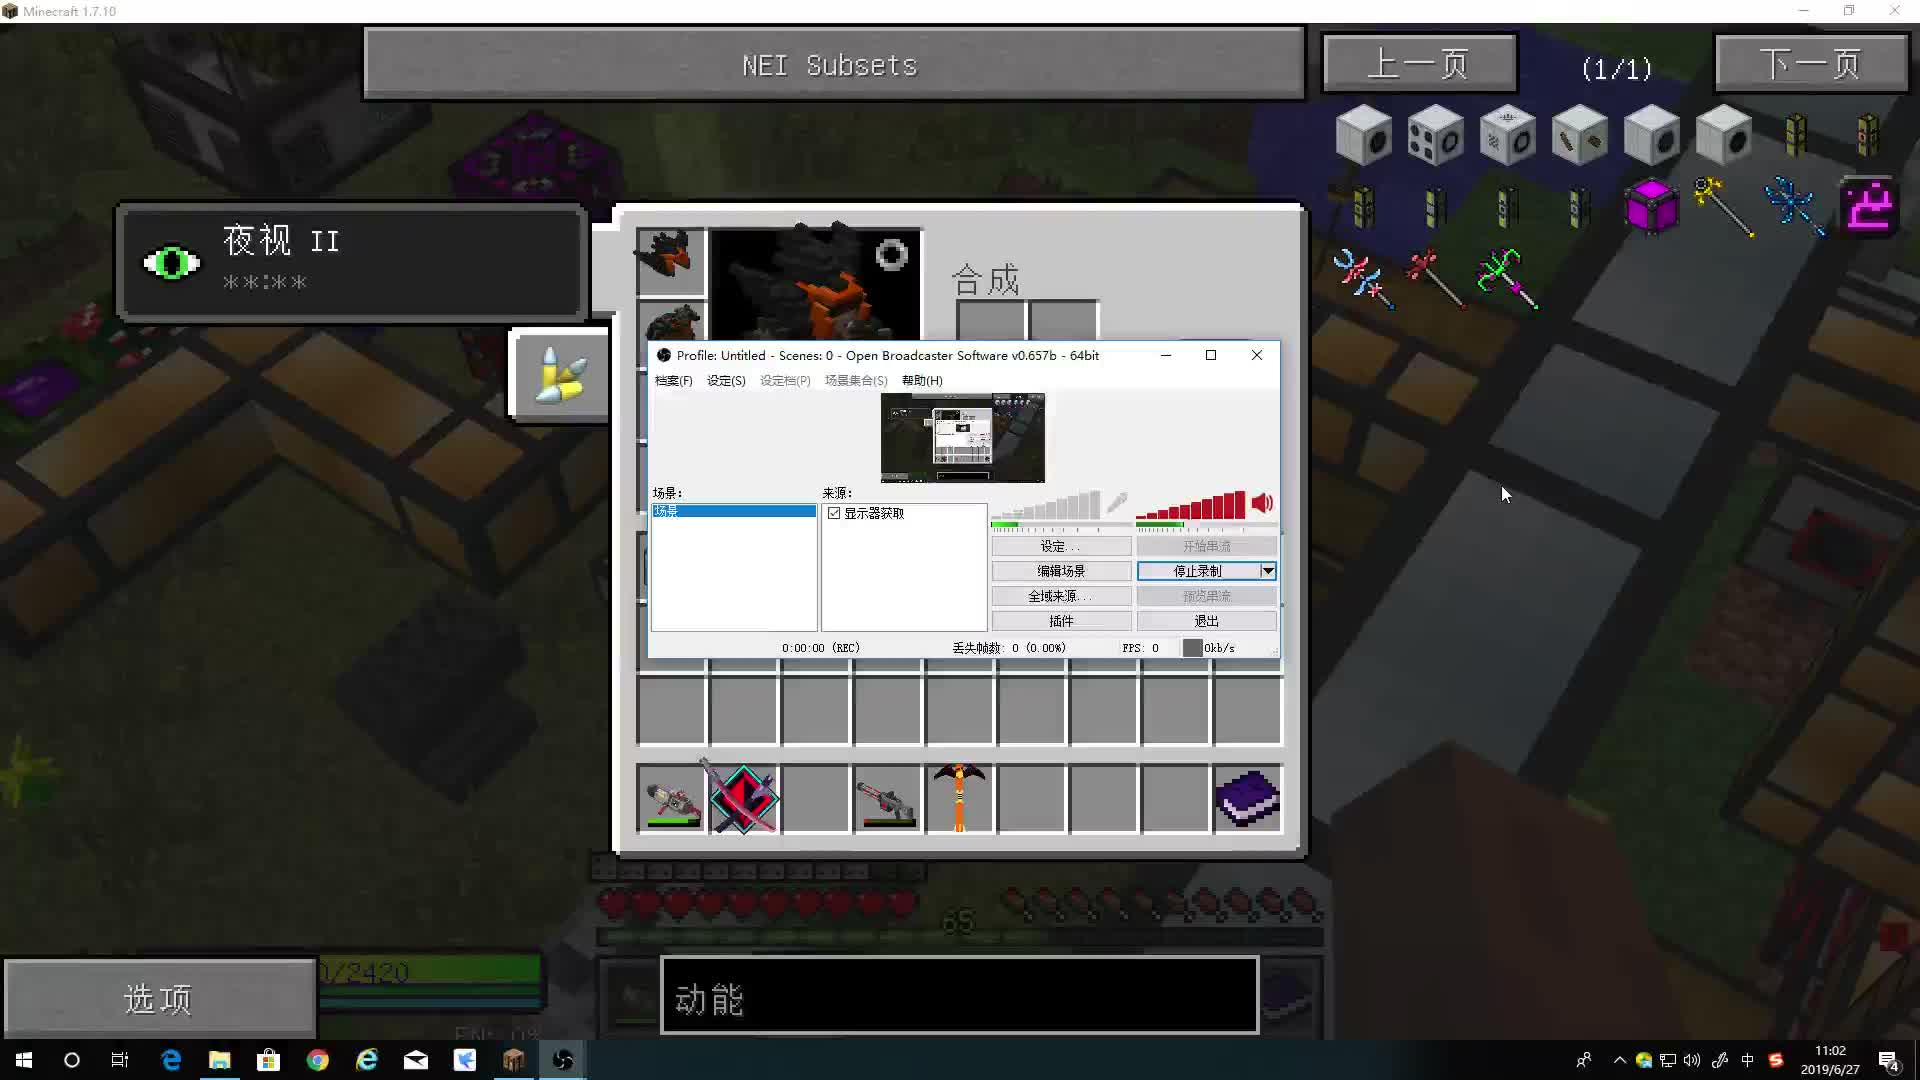1920x1080 pixels.
Task: Pick the purple book in the hotbar
Action: 1247,798
